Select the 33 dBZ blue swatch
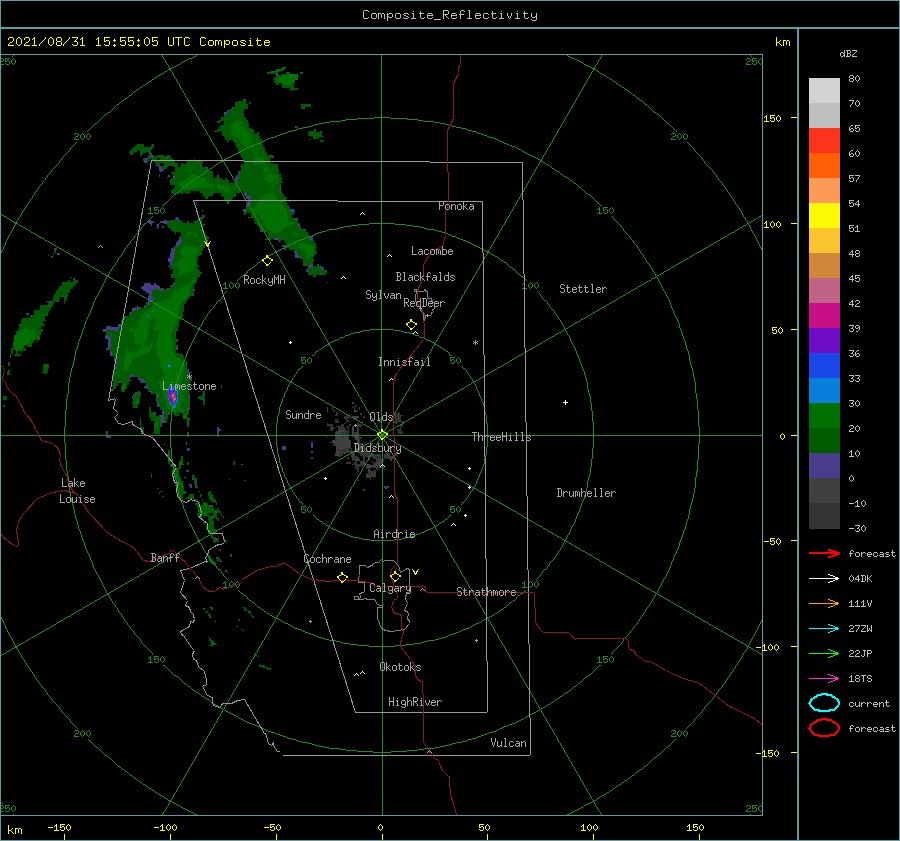The image size is (900, 841). click(x=824, y=390)
